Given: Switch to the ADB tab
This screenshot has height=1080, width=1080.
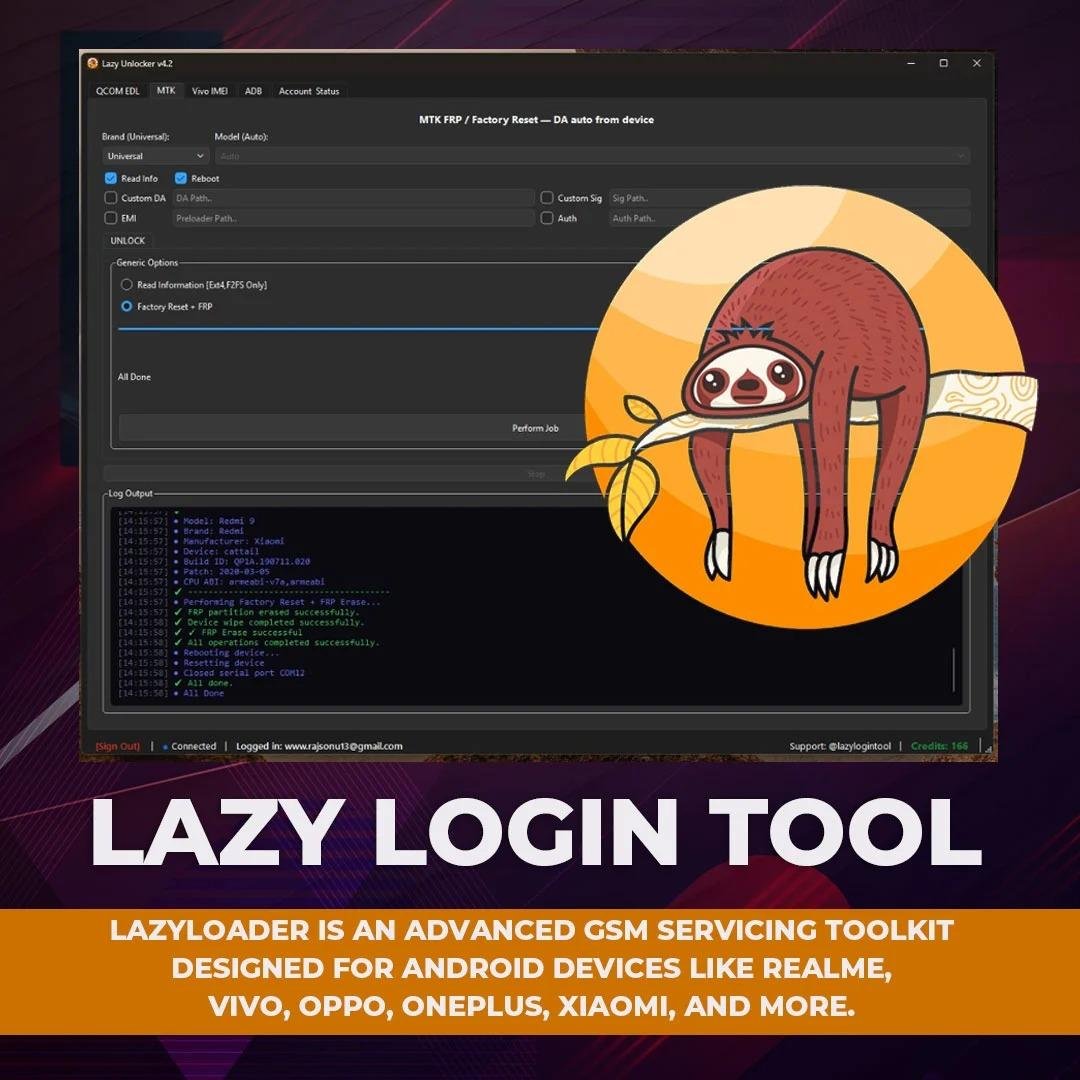Looking at the screenshot, I should coord(253,91).
